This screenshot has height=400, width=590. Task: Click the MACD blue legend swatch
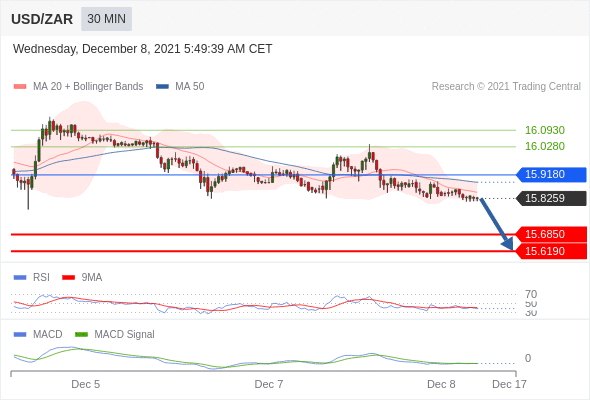coord(20,335)
